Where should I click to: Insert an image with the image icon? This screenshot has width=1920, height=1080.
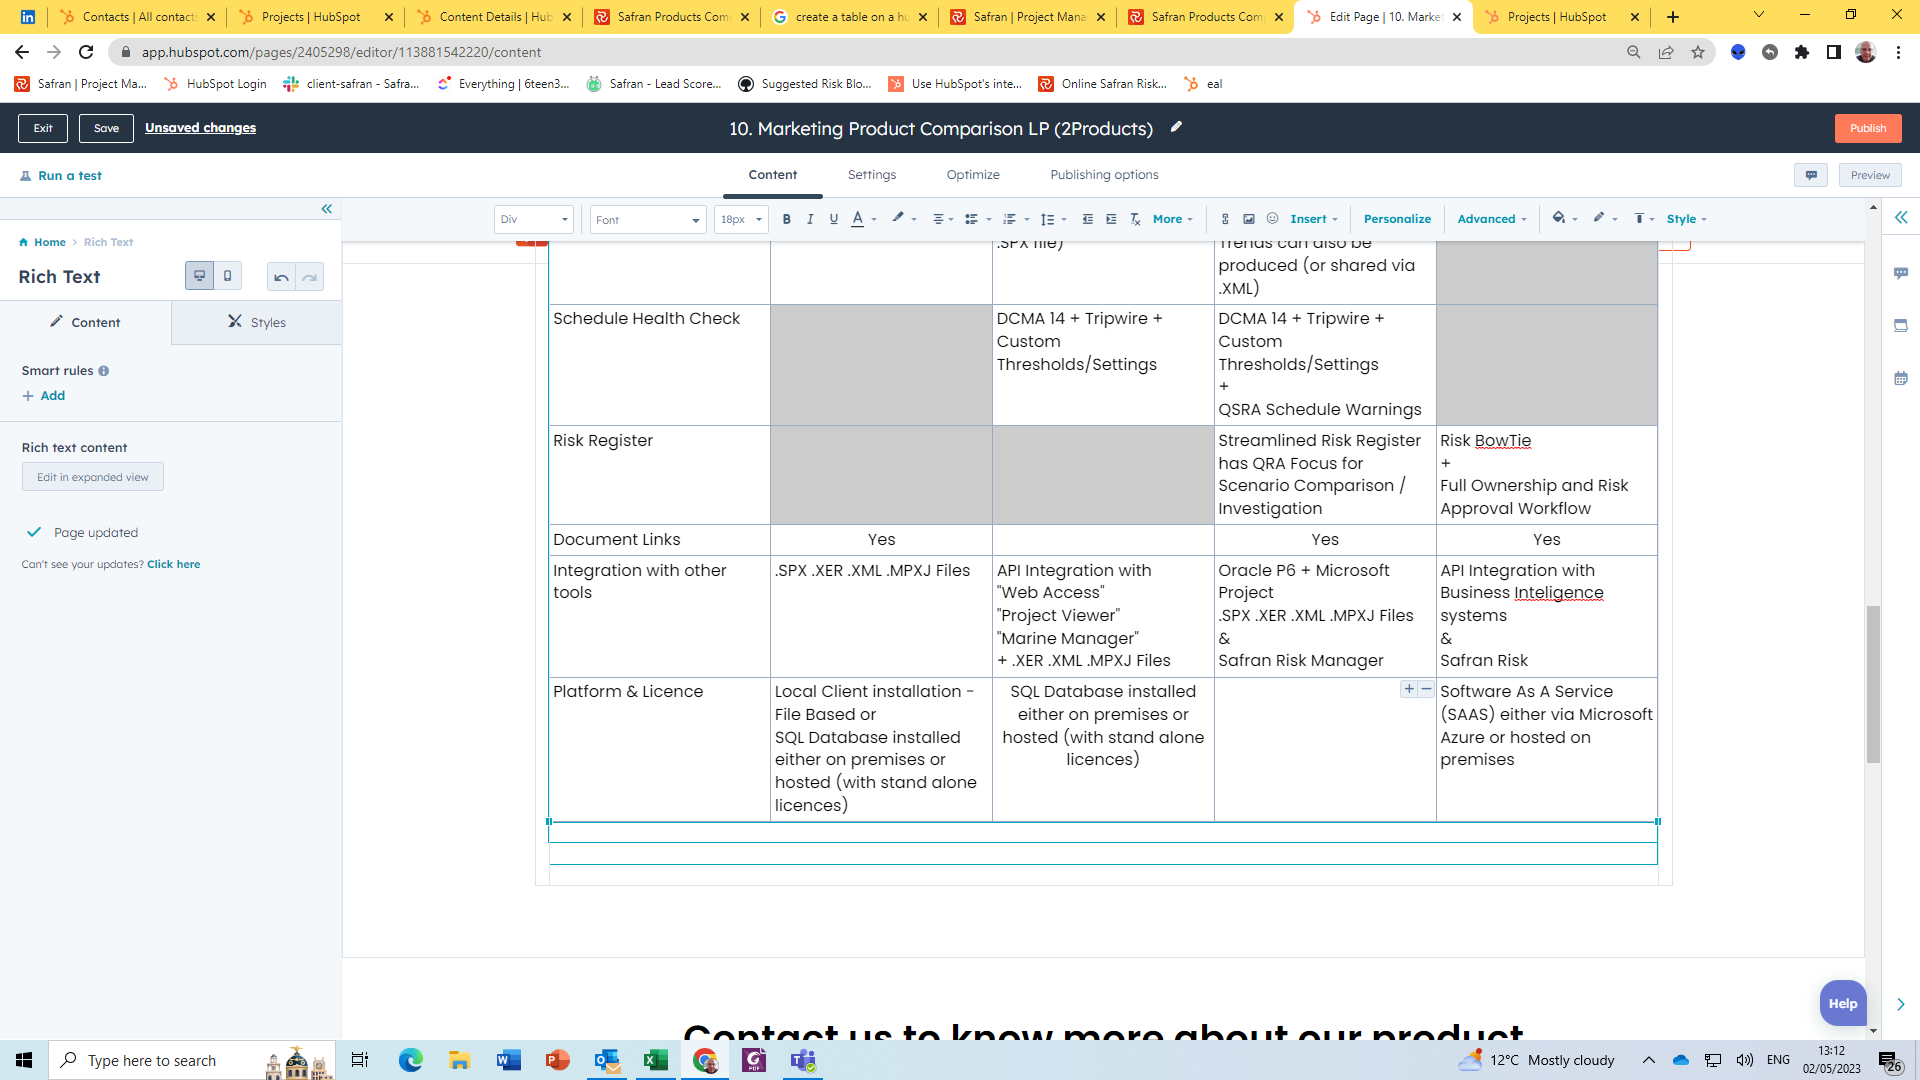(1249, 219)
